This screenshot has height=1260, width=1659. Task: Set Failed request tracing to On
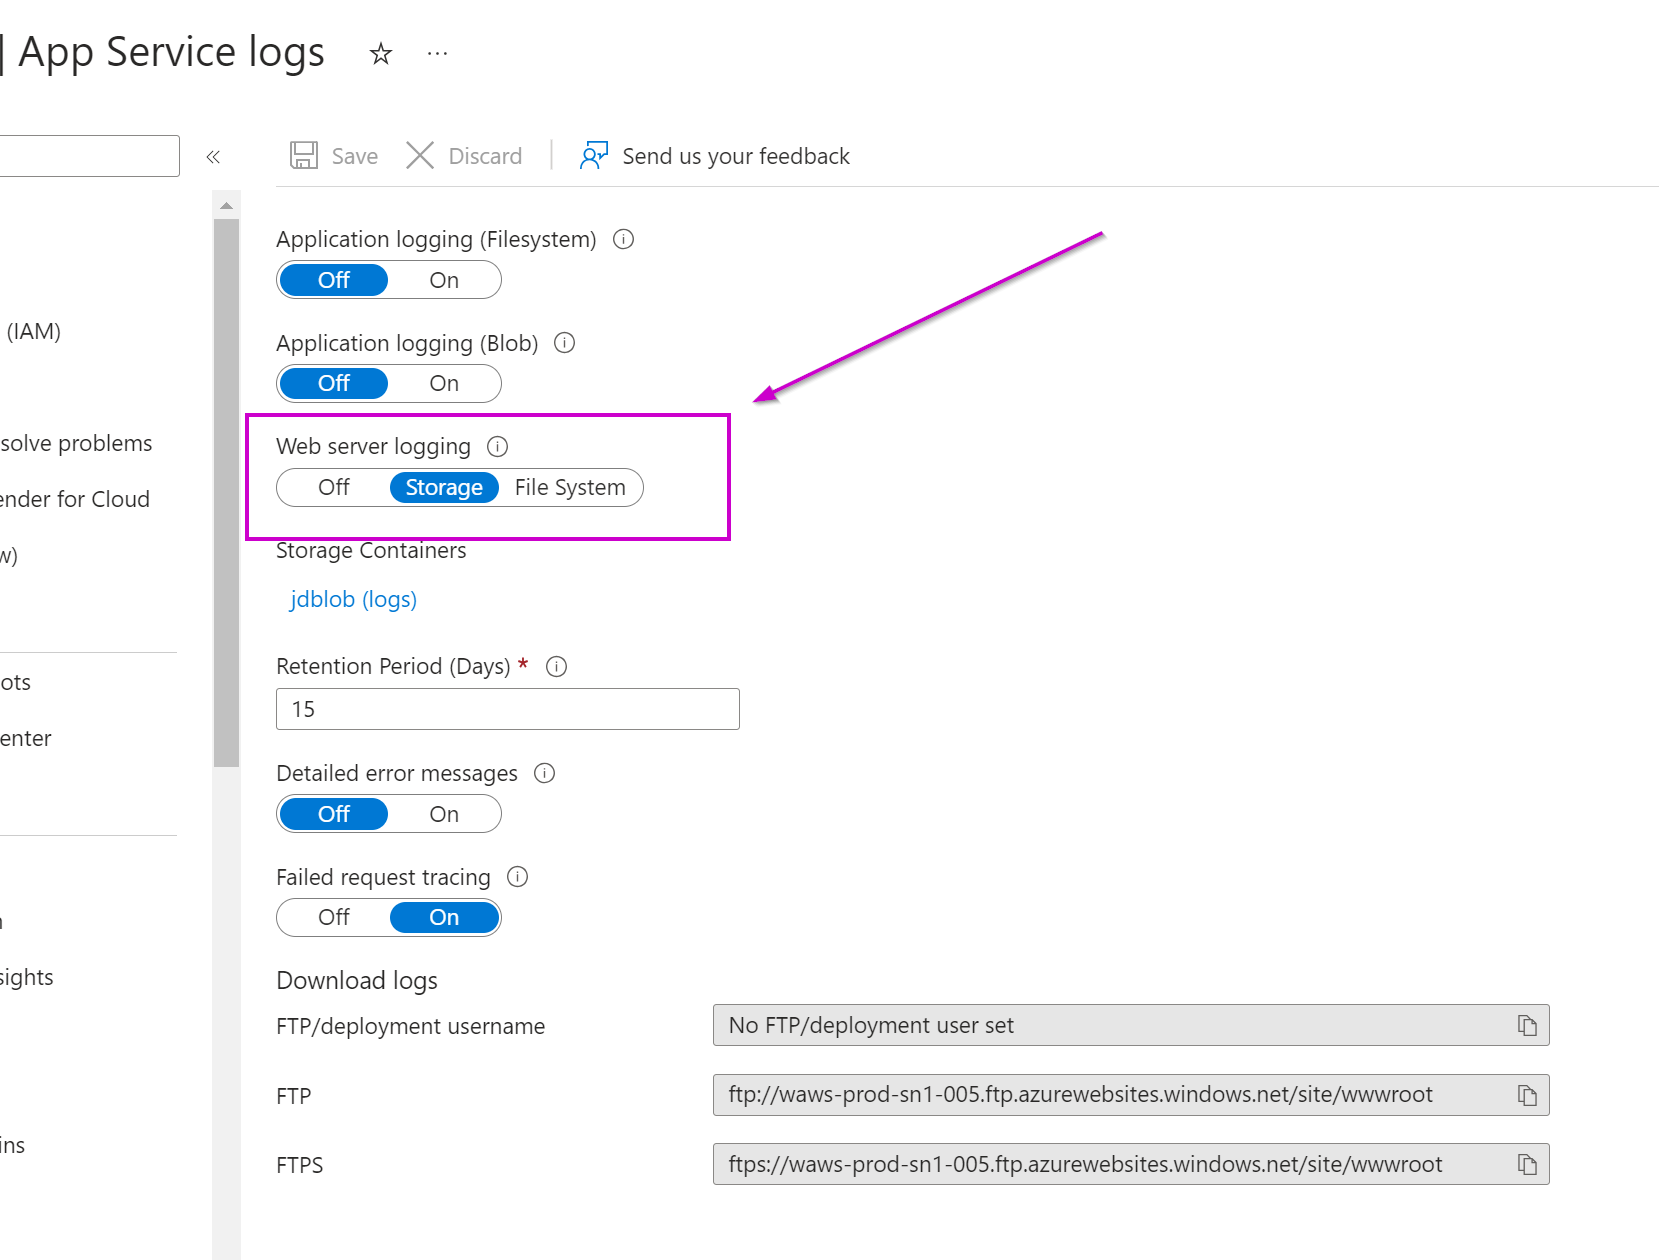pyautogui.click(x=444, y=917)
